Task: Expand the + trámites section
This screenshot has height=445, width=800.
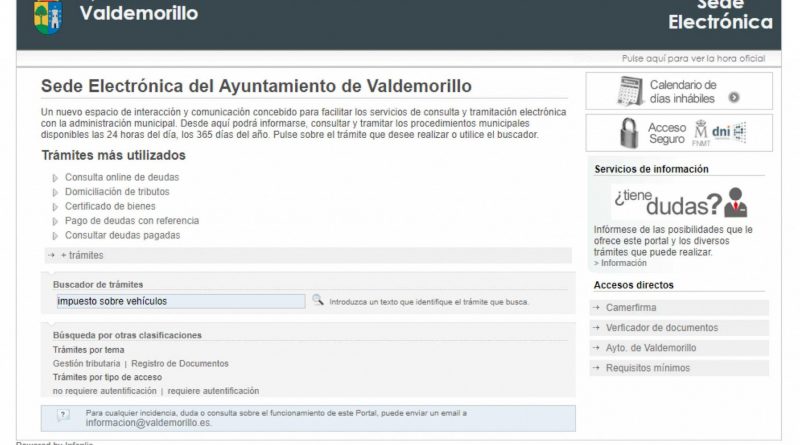Action: (x=81, y=256)
